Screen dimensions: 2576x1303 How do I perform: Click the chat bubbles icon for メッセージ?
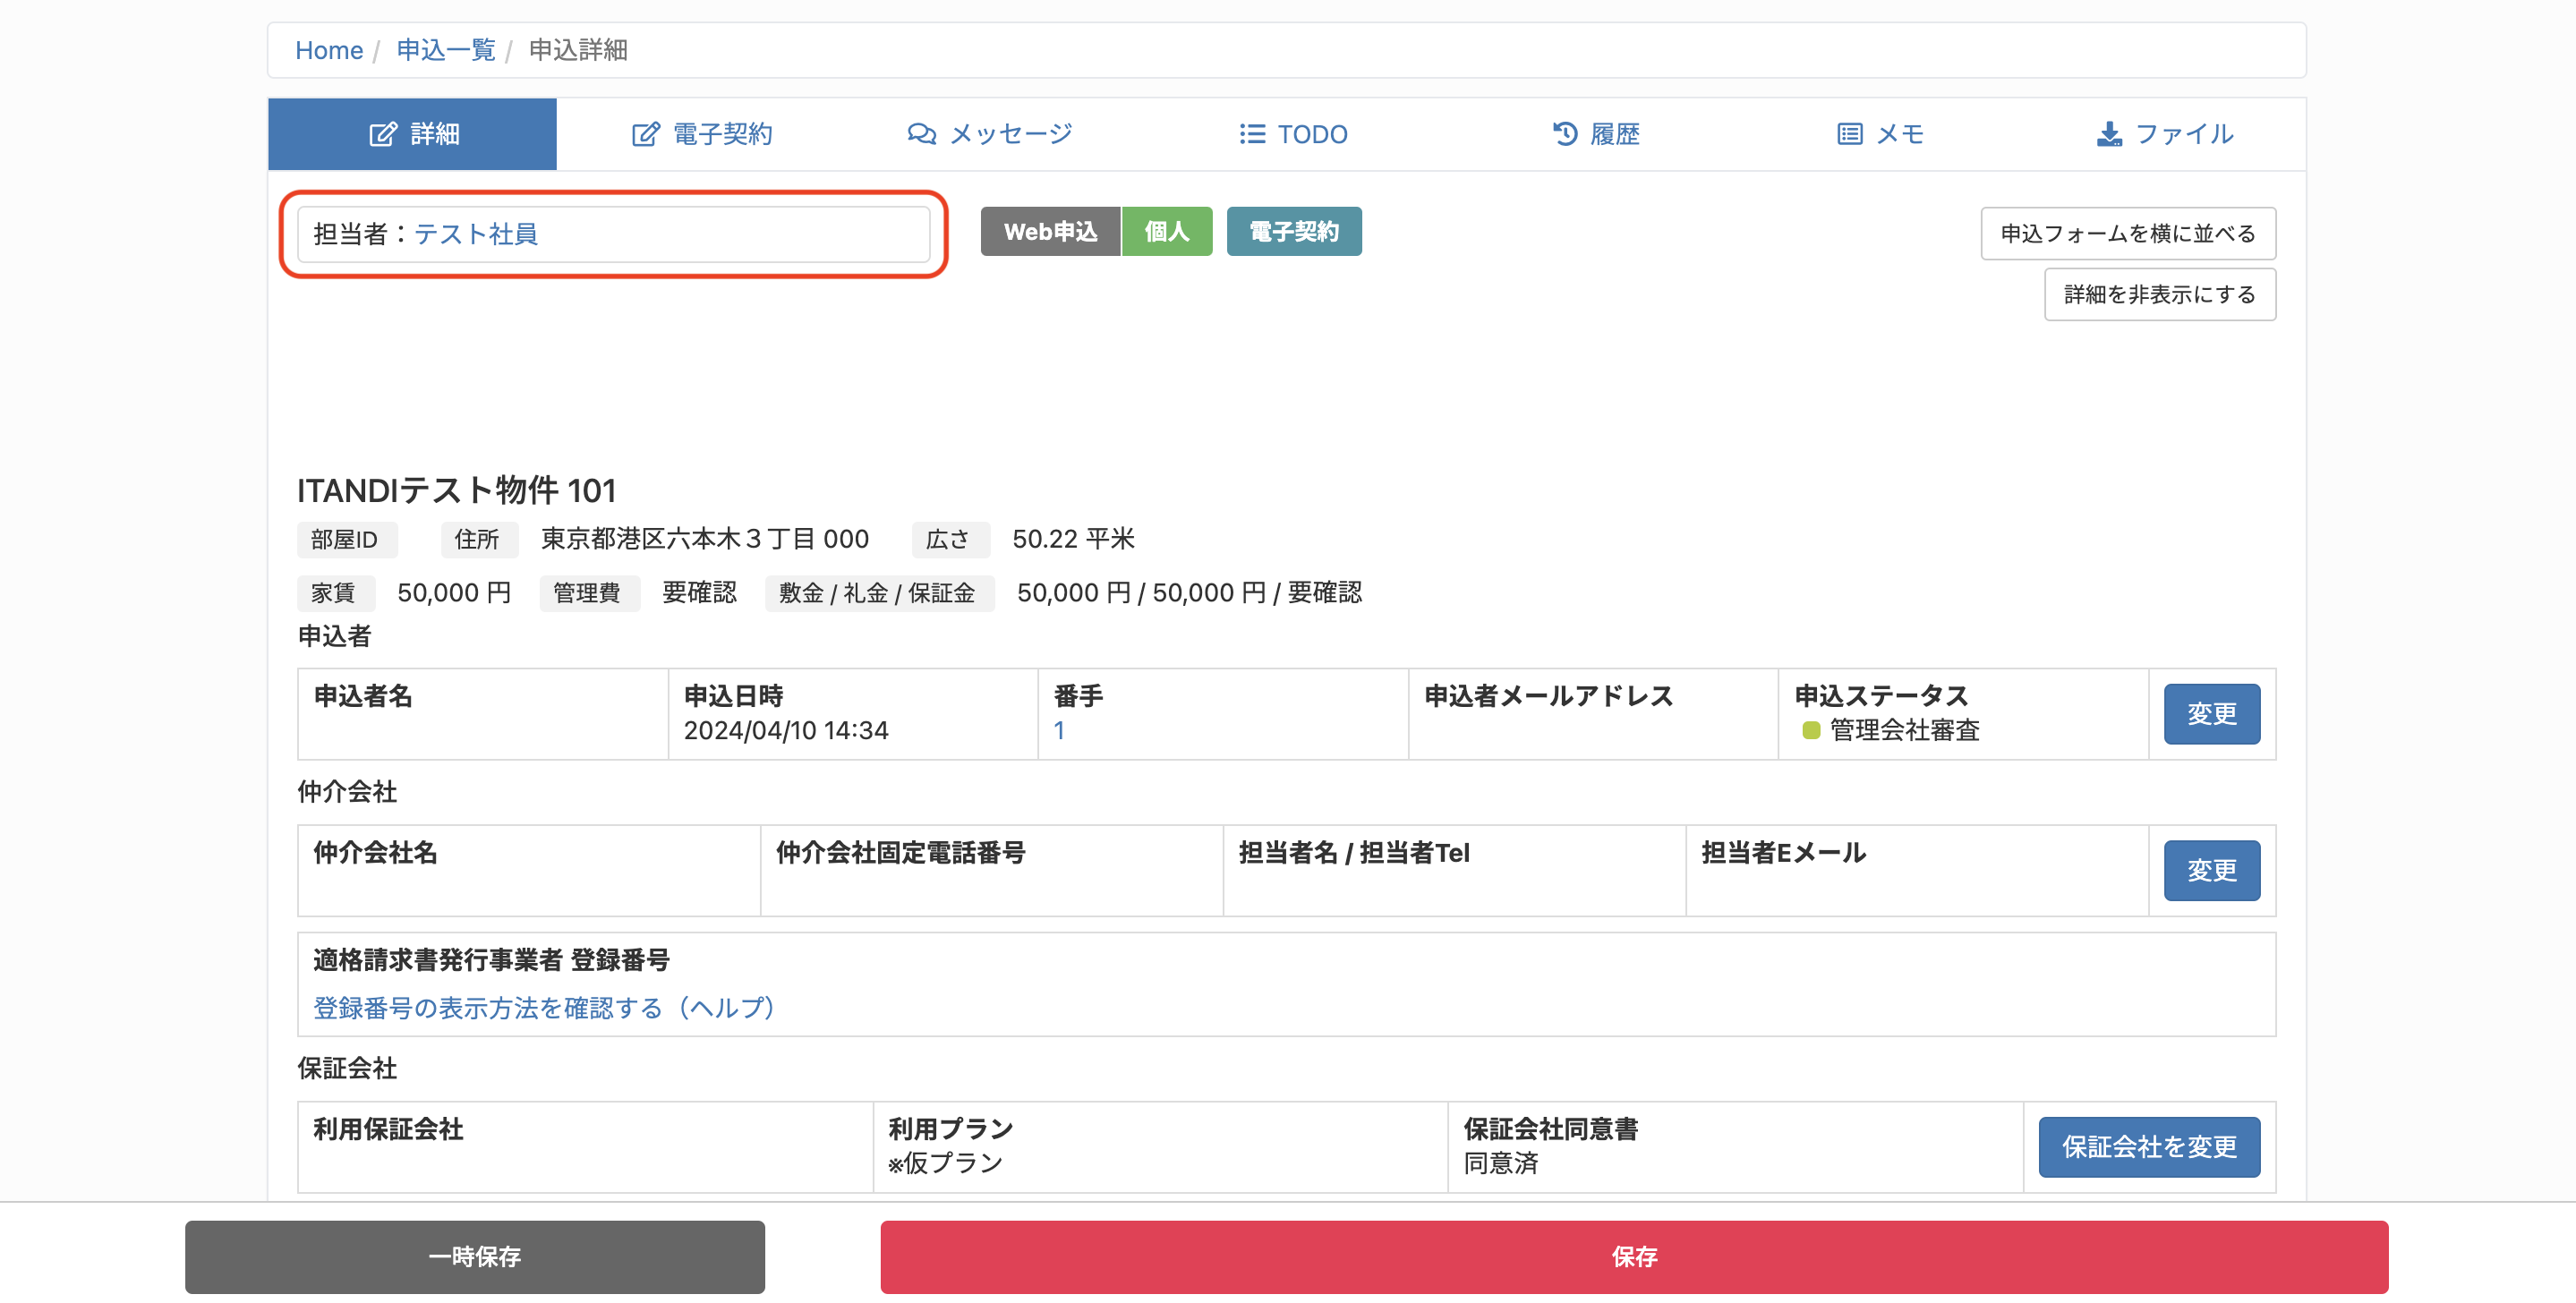click(921, 134)
